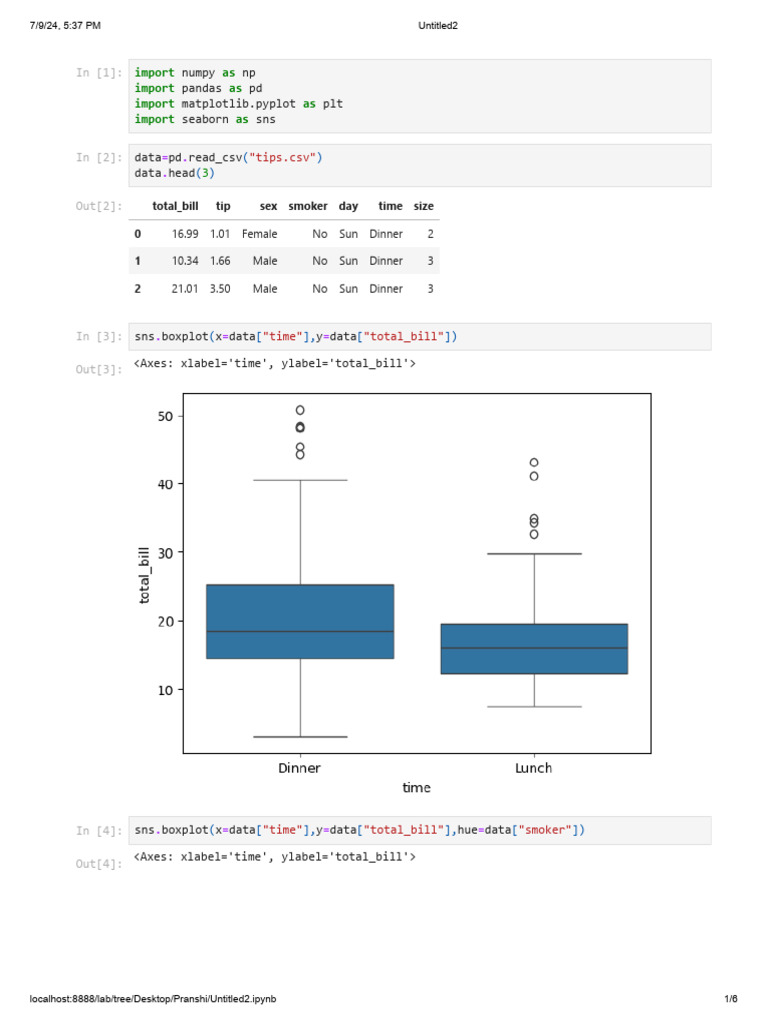
Task: Click the total_bill column header
Action: (175, 206)
